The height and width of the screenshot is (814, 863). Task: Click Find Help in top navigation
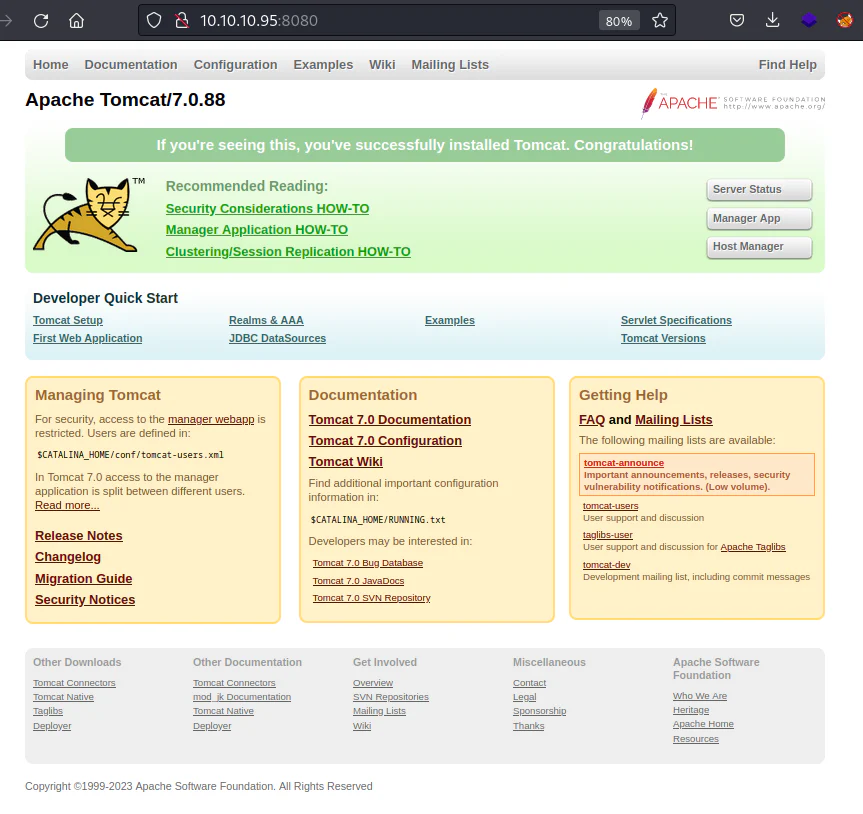pos(788,65)
